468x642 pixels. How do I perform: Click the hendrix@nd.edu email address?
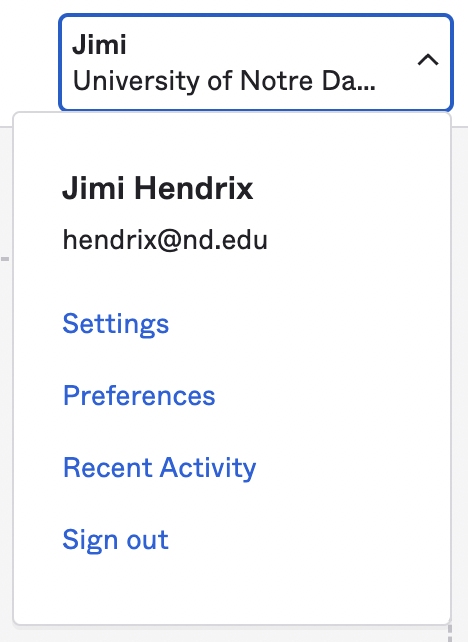pos(165,240)
